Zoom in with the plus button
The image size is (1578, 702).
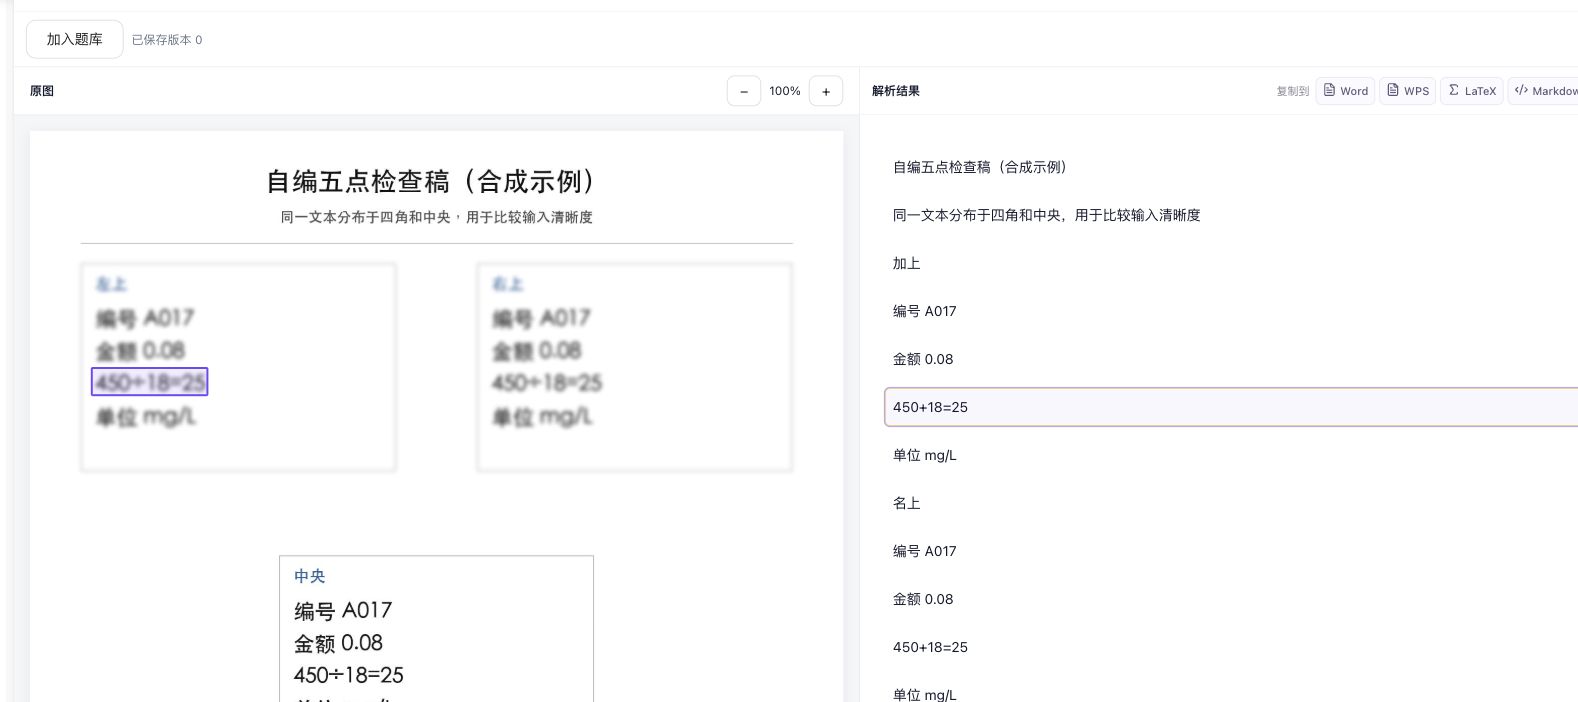(x=826, y=91)
